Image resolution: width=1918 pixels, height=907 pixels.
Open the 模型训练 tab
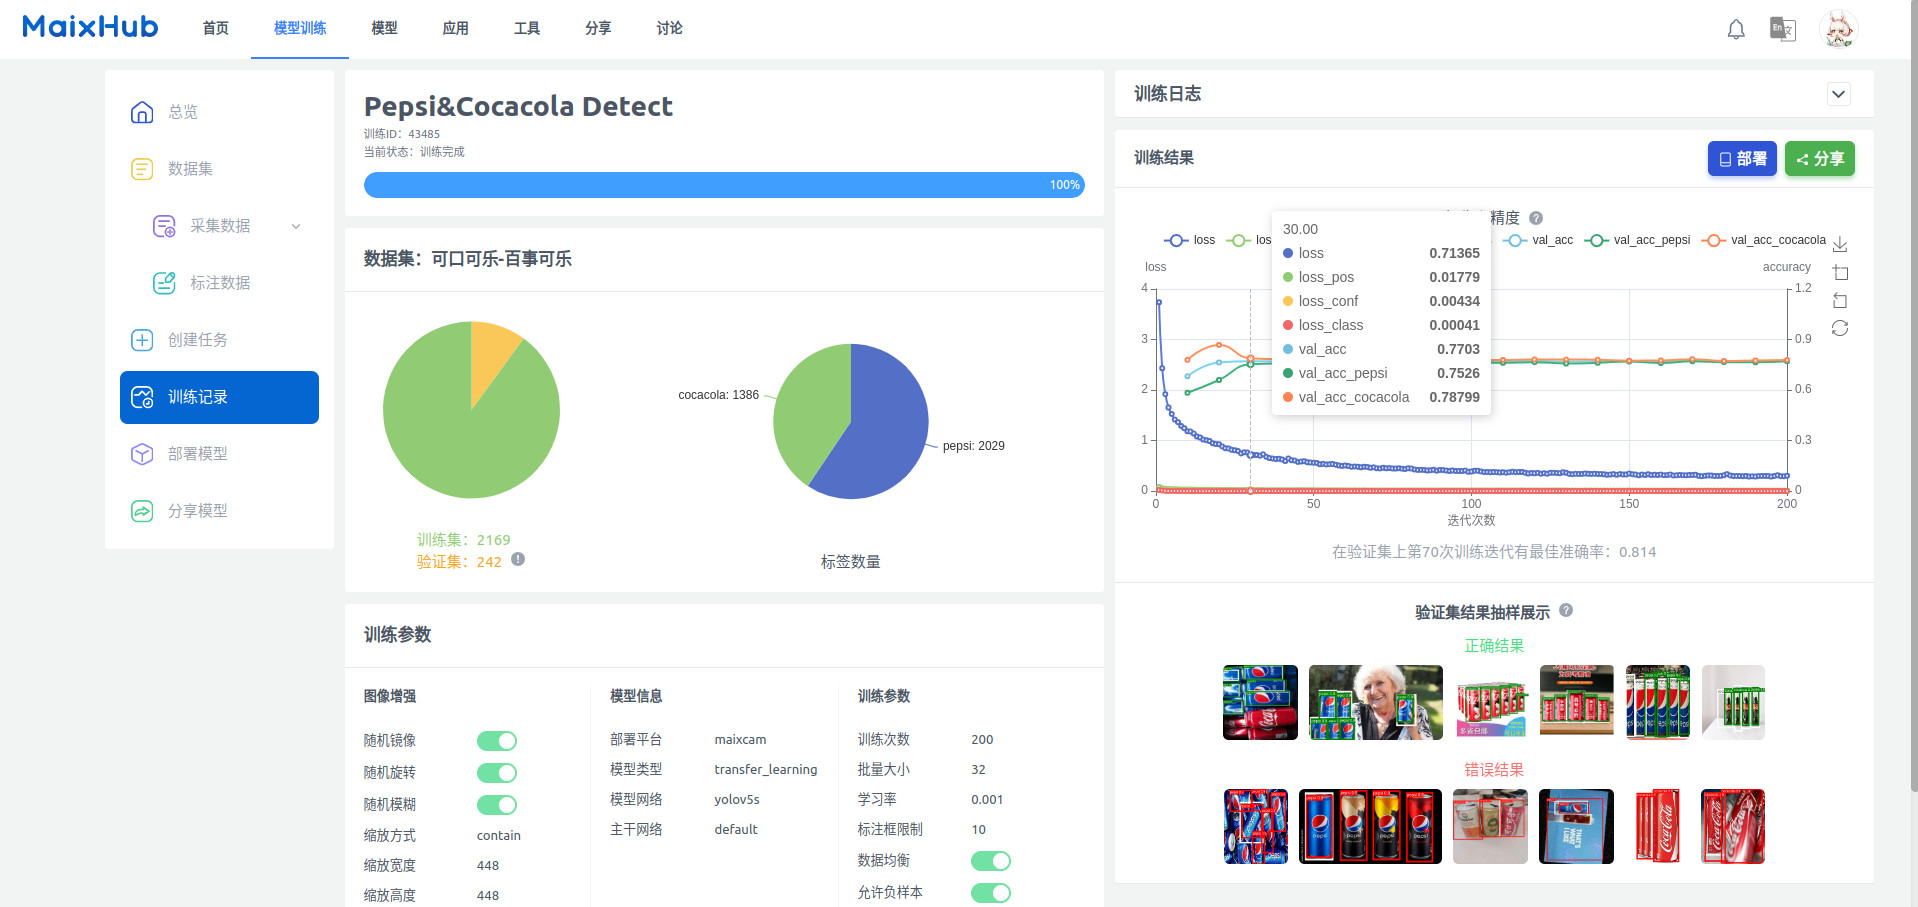[x=300, y=28]
